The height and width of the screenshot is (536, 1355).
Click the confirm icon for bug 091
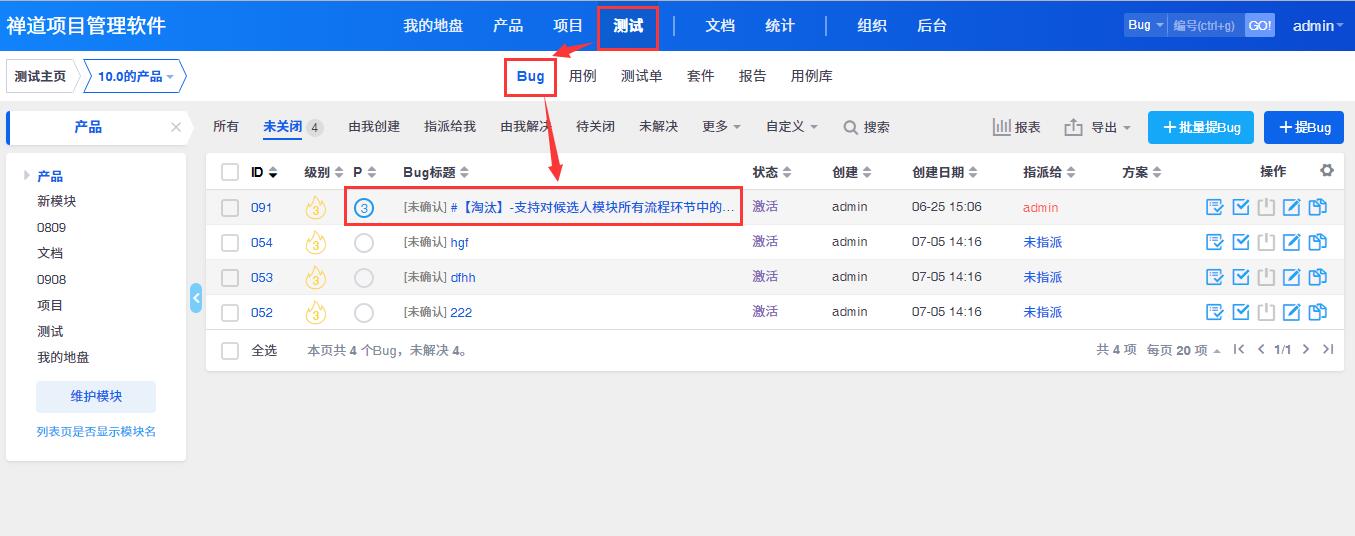coord(1215,207)
